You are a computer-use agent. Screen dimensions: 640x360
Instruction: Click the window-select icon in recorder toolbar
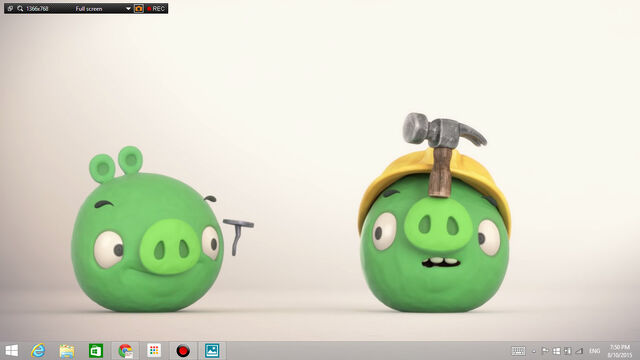coord(10,9)
